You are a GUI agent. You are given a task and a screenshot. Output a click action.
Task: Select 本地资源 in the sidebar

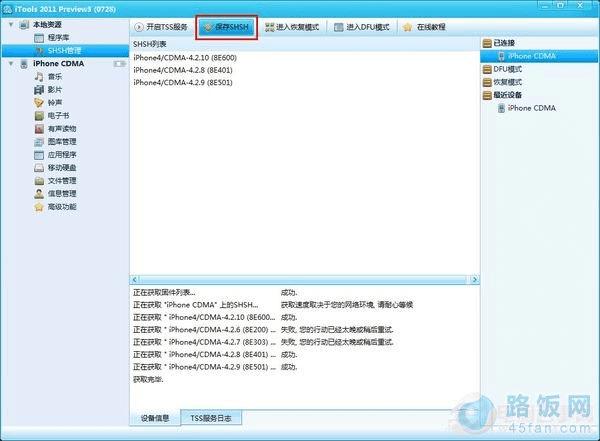[47, 25]
